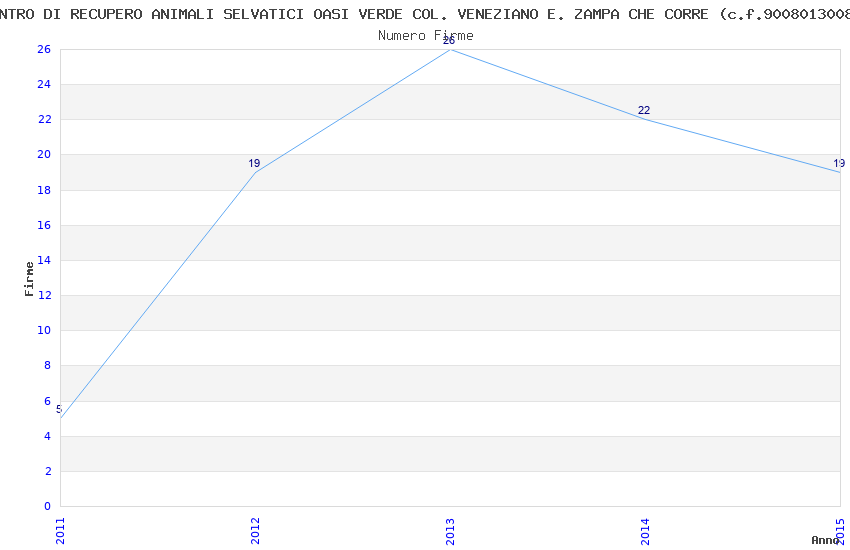Click the y-axis tick value 14
This screenshot has height=550, width=850.
coord(44,260)
